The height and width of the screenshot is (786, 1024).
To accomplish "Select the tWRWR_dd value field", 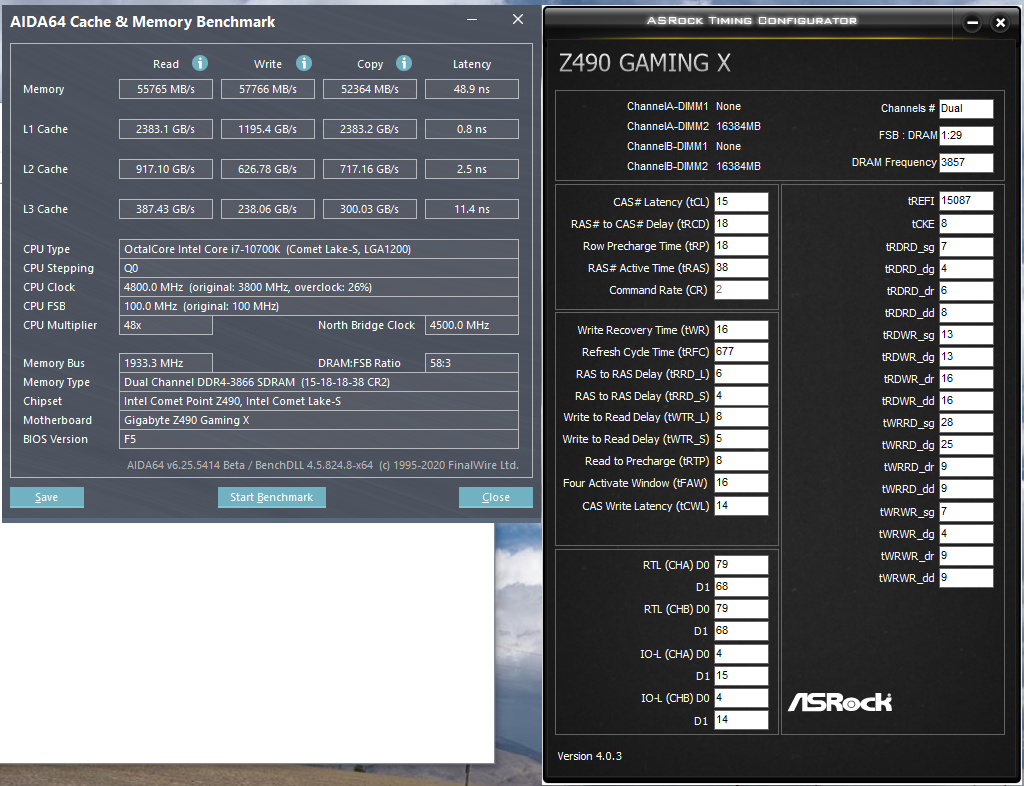I will (x=966, y=578).
